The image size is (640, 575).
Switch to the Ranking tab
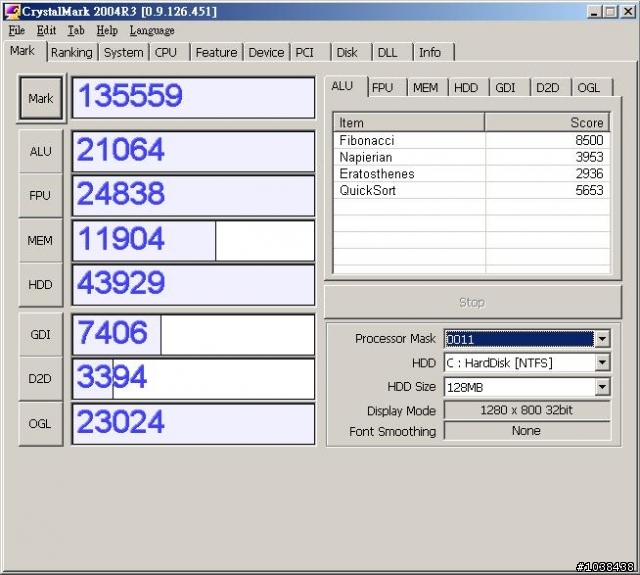[72, 53]
